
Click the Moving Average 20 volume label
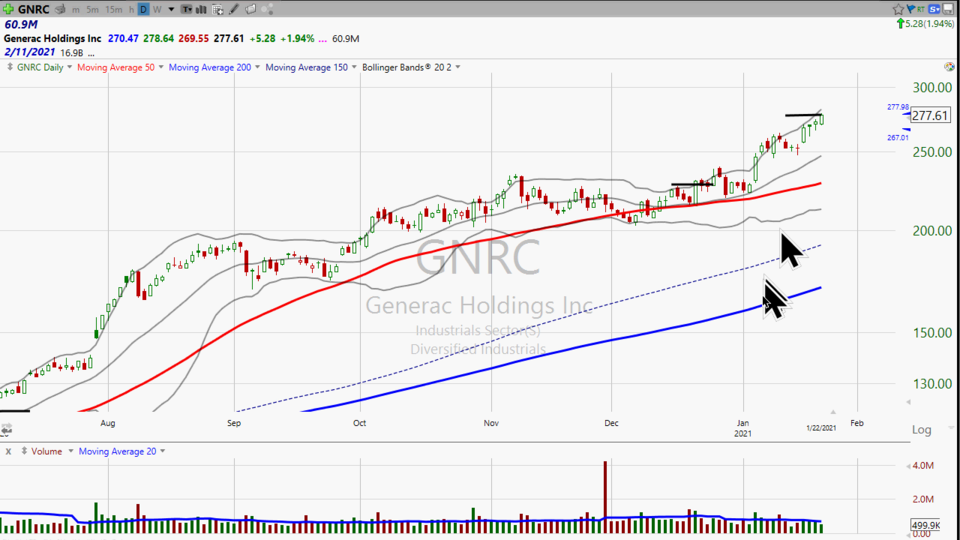pyautogui.click(x=117, y=451)
